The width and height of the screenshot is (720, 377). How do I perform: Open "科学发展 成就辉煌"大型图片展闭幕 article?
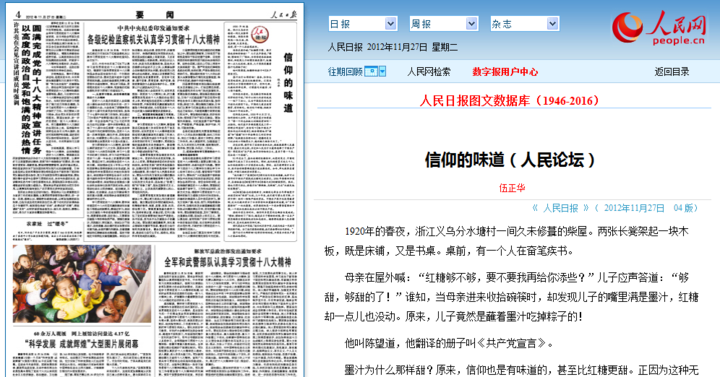81,344
